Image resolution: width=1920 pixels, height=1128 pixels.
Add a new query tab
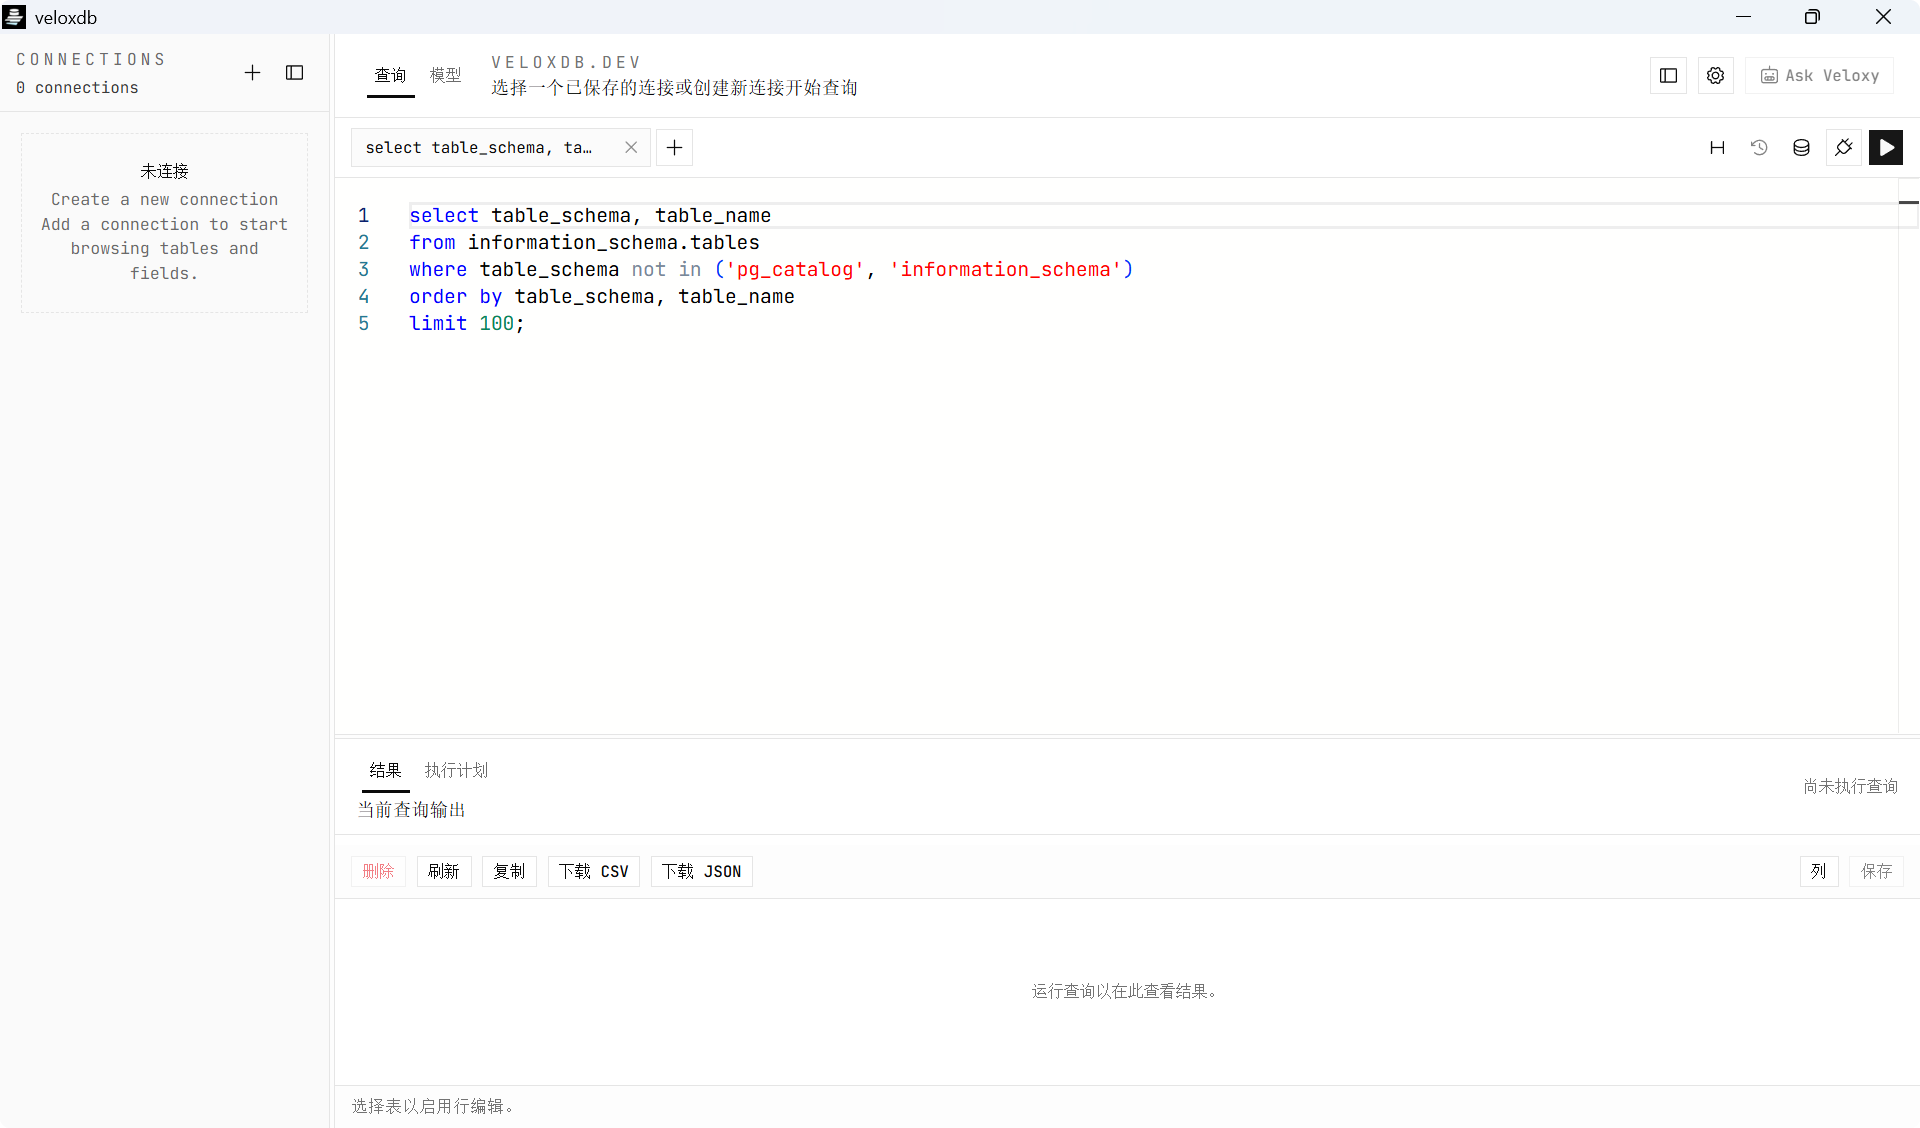point(675,148)
